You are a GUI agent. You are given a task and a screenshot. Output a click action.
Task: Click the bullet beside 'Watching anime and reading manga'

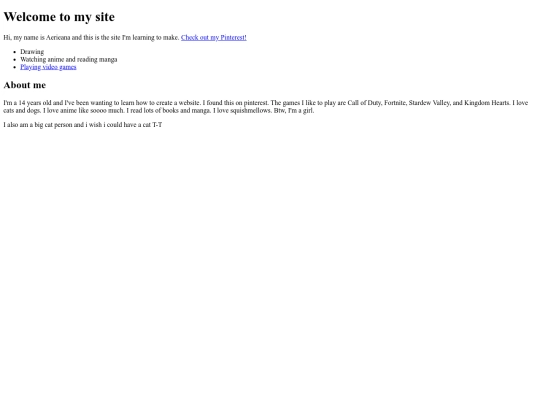(x=14, y=60)
